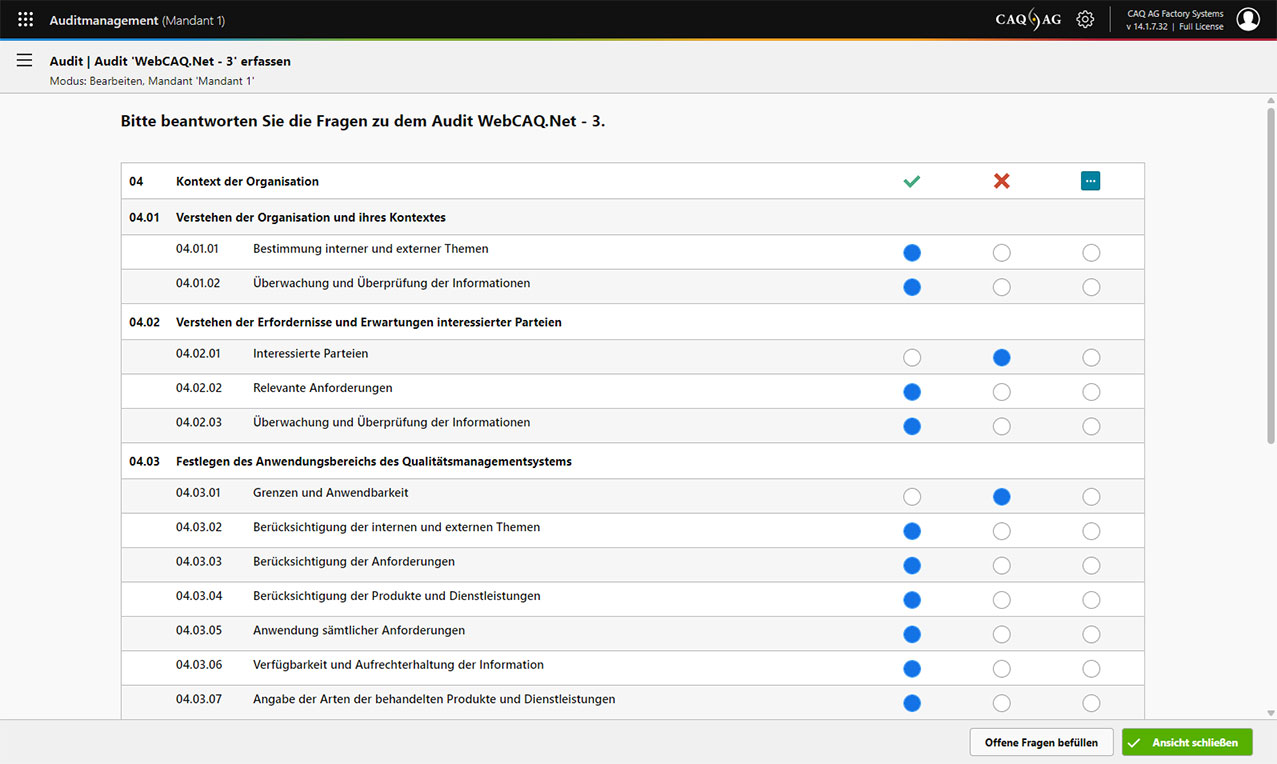Click the green checkmark column header icon
Screen dimensions: 1277x764
(911, 181)
